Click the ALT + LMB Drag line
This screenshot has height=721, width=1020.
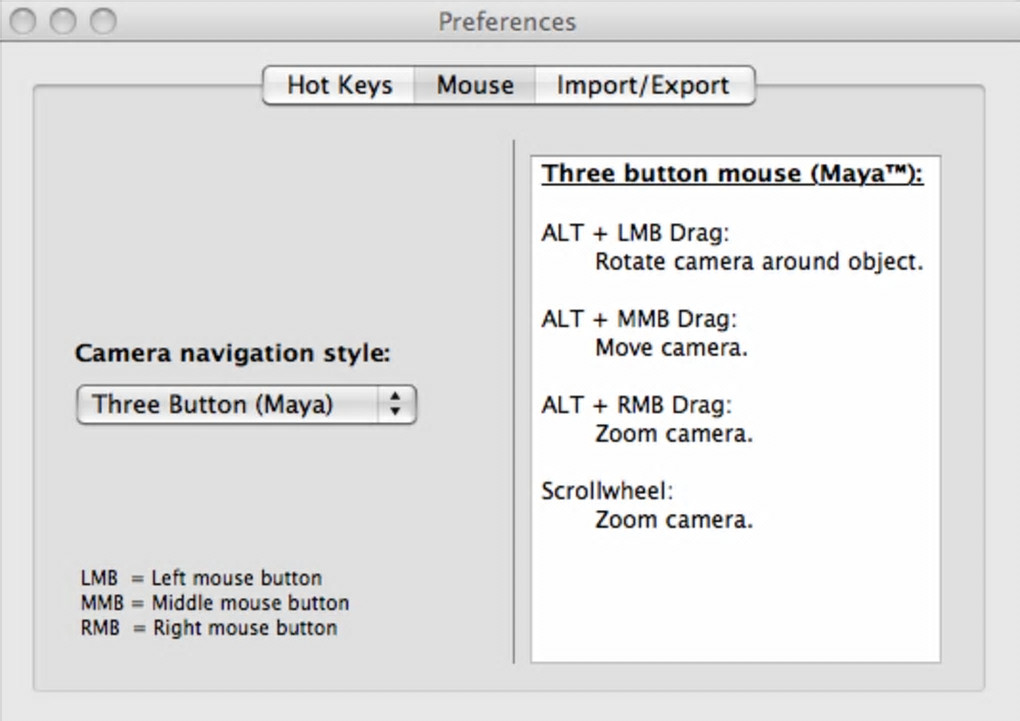pyautogui.click(x=636, y=233)
